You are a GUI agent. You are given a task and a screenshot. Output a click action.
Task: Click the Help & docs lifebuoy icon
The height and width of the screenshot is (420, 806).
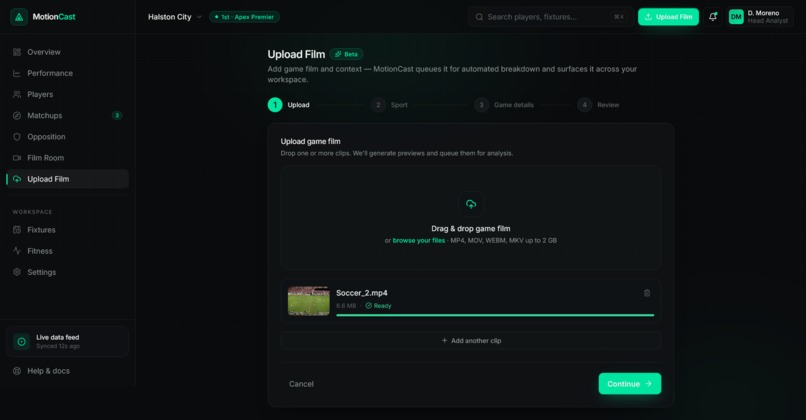17,371
